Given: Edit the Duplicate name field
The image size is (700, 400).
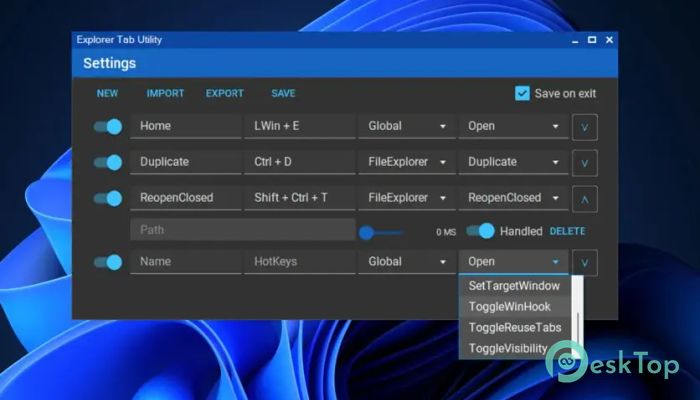Looking at the screenshot, I should point(186,162).
